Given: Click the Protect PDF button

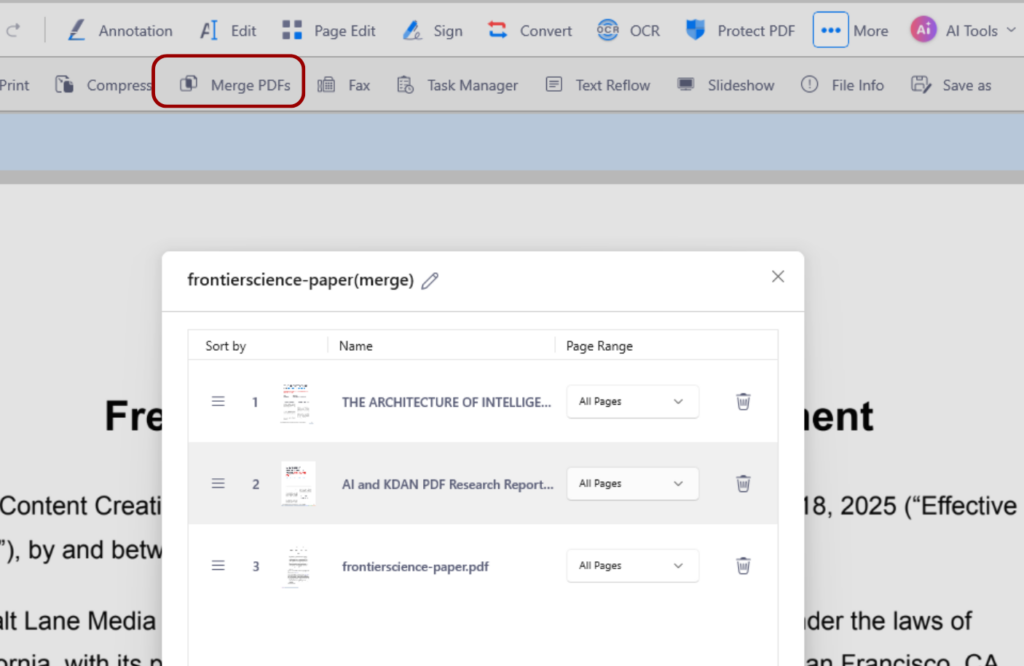Looking at the screenshot, I should pyautogui.click(x=741, y=30).
